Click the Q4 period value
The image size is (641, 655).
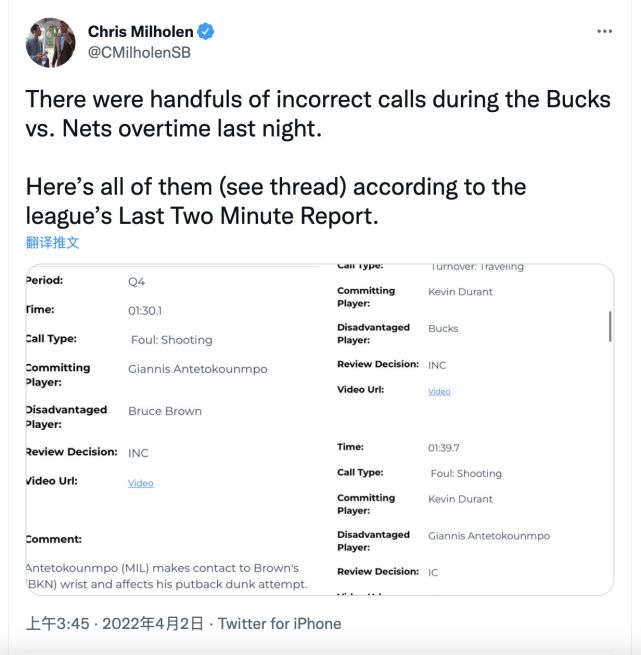(x=136, y=281)
